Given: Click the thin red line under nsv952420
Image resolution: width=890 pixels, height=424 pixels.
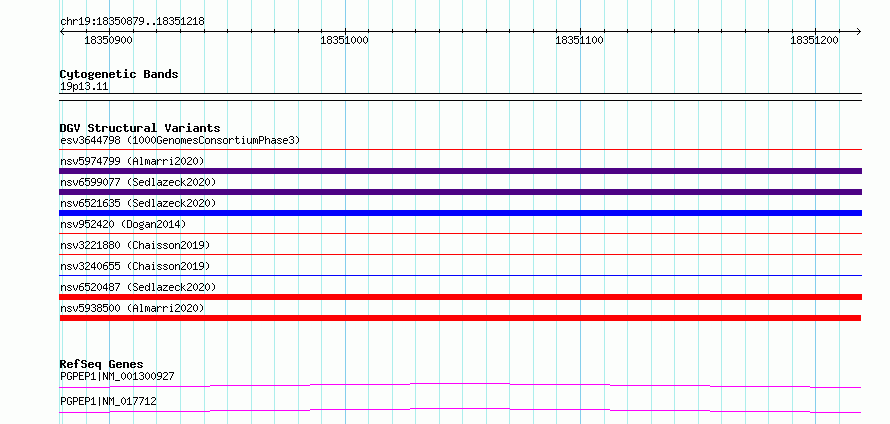Looking at the screenshot, I should tap(460, 233).
